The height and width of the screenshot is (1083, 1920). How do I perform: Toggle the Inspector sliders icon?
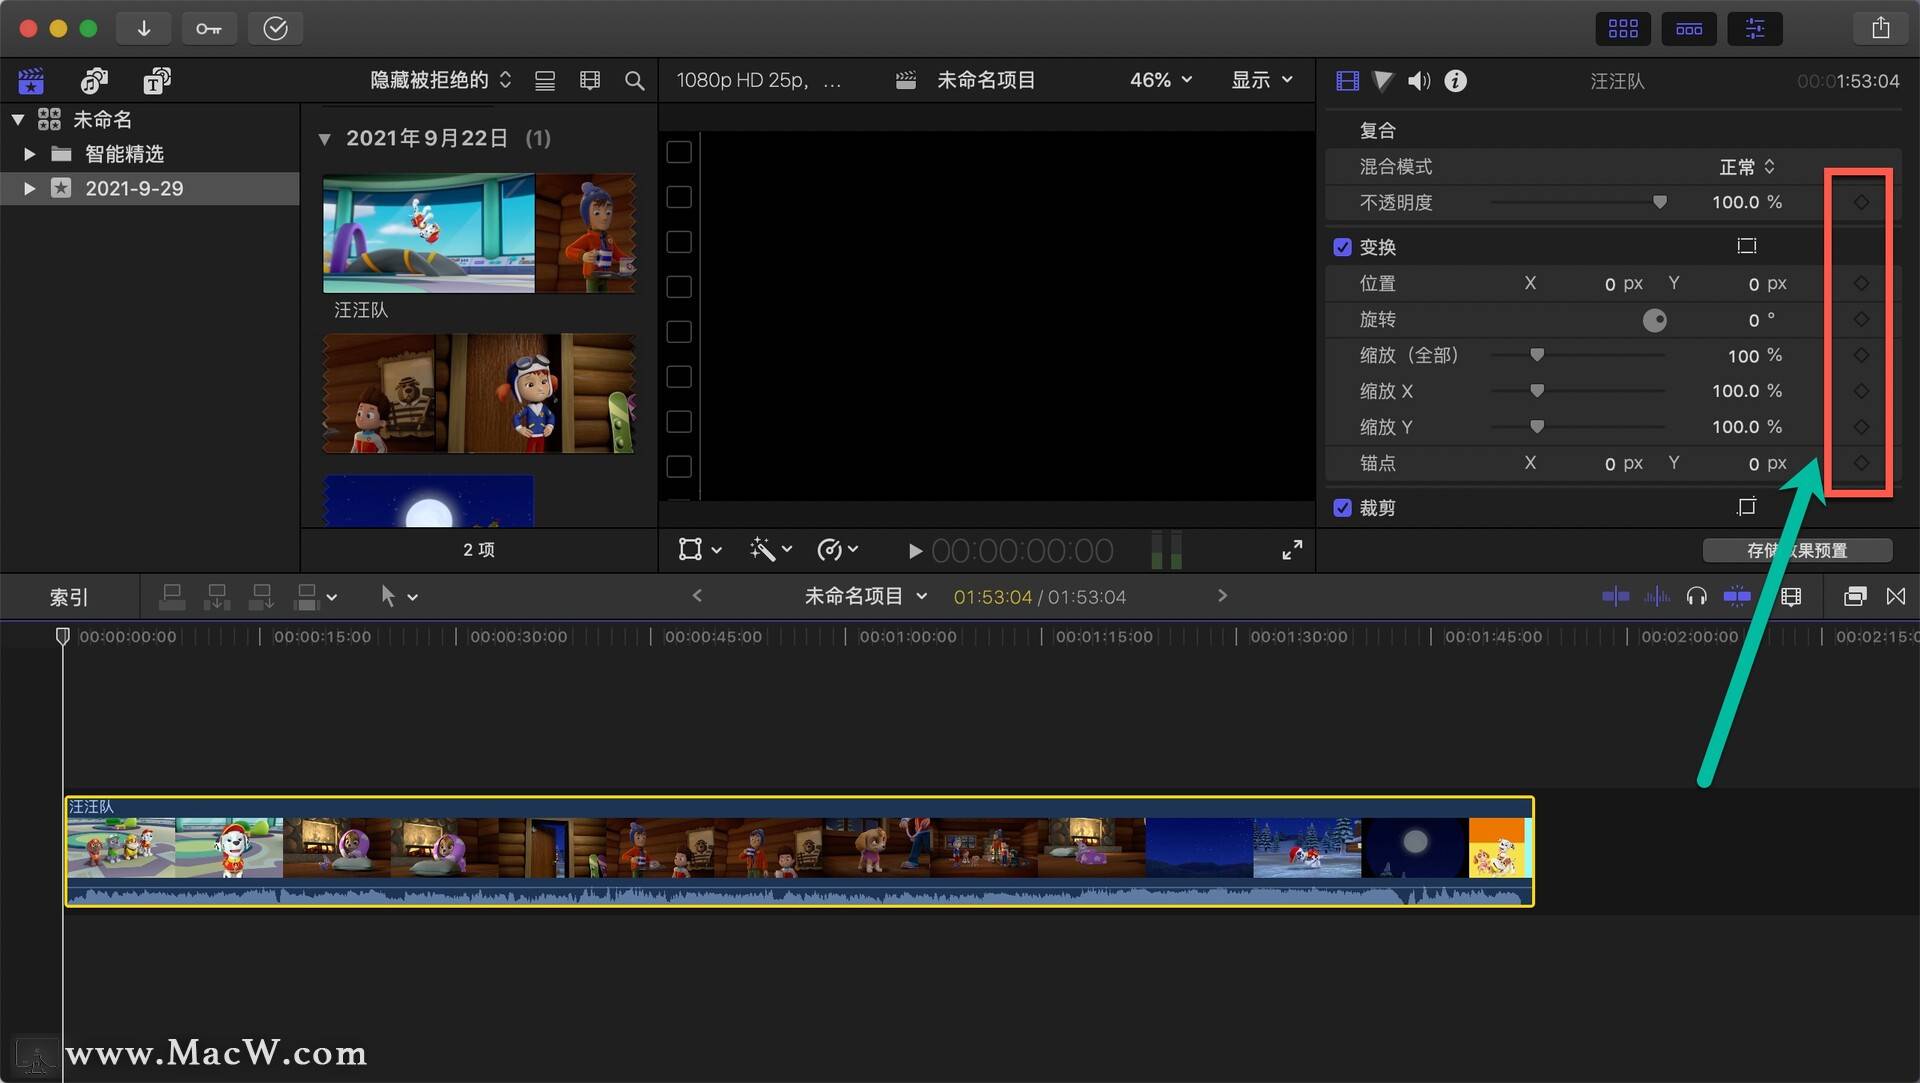coord(1755,28)
